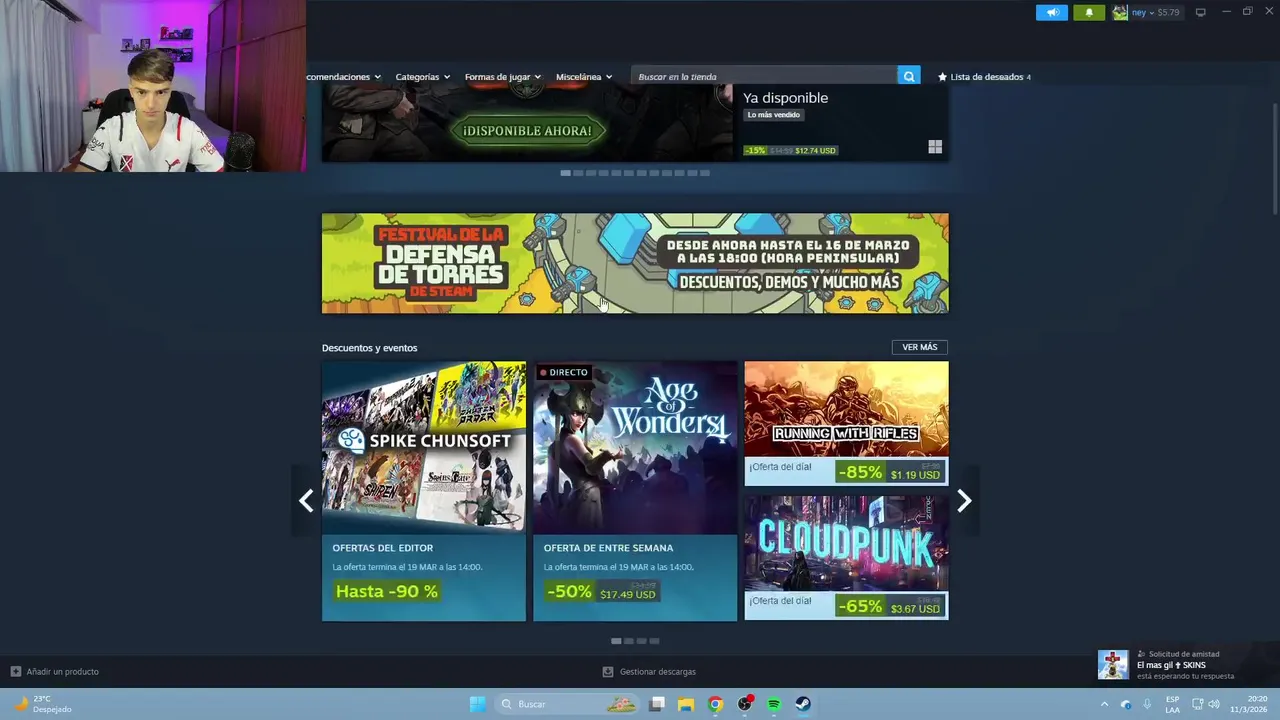The height and width of the screenshot is (720, 1280).
Task: Open Task View in the taskbar
Action: (656, 704)
